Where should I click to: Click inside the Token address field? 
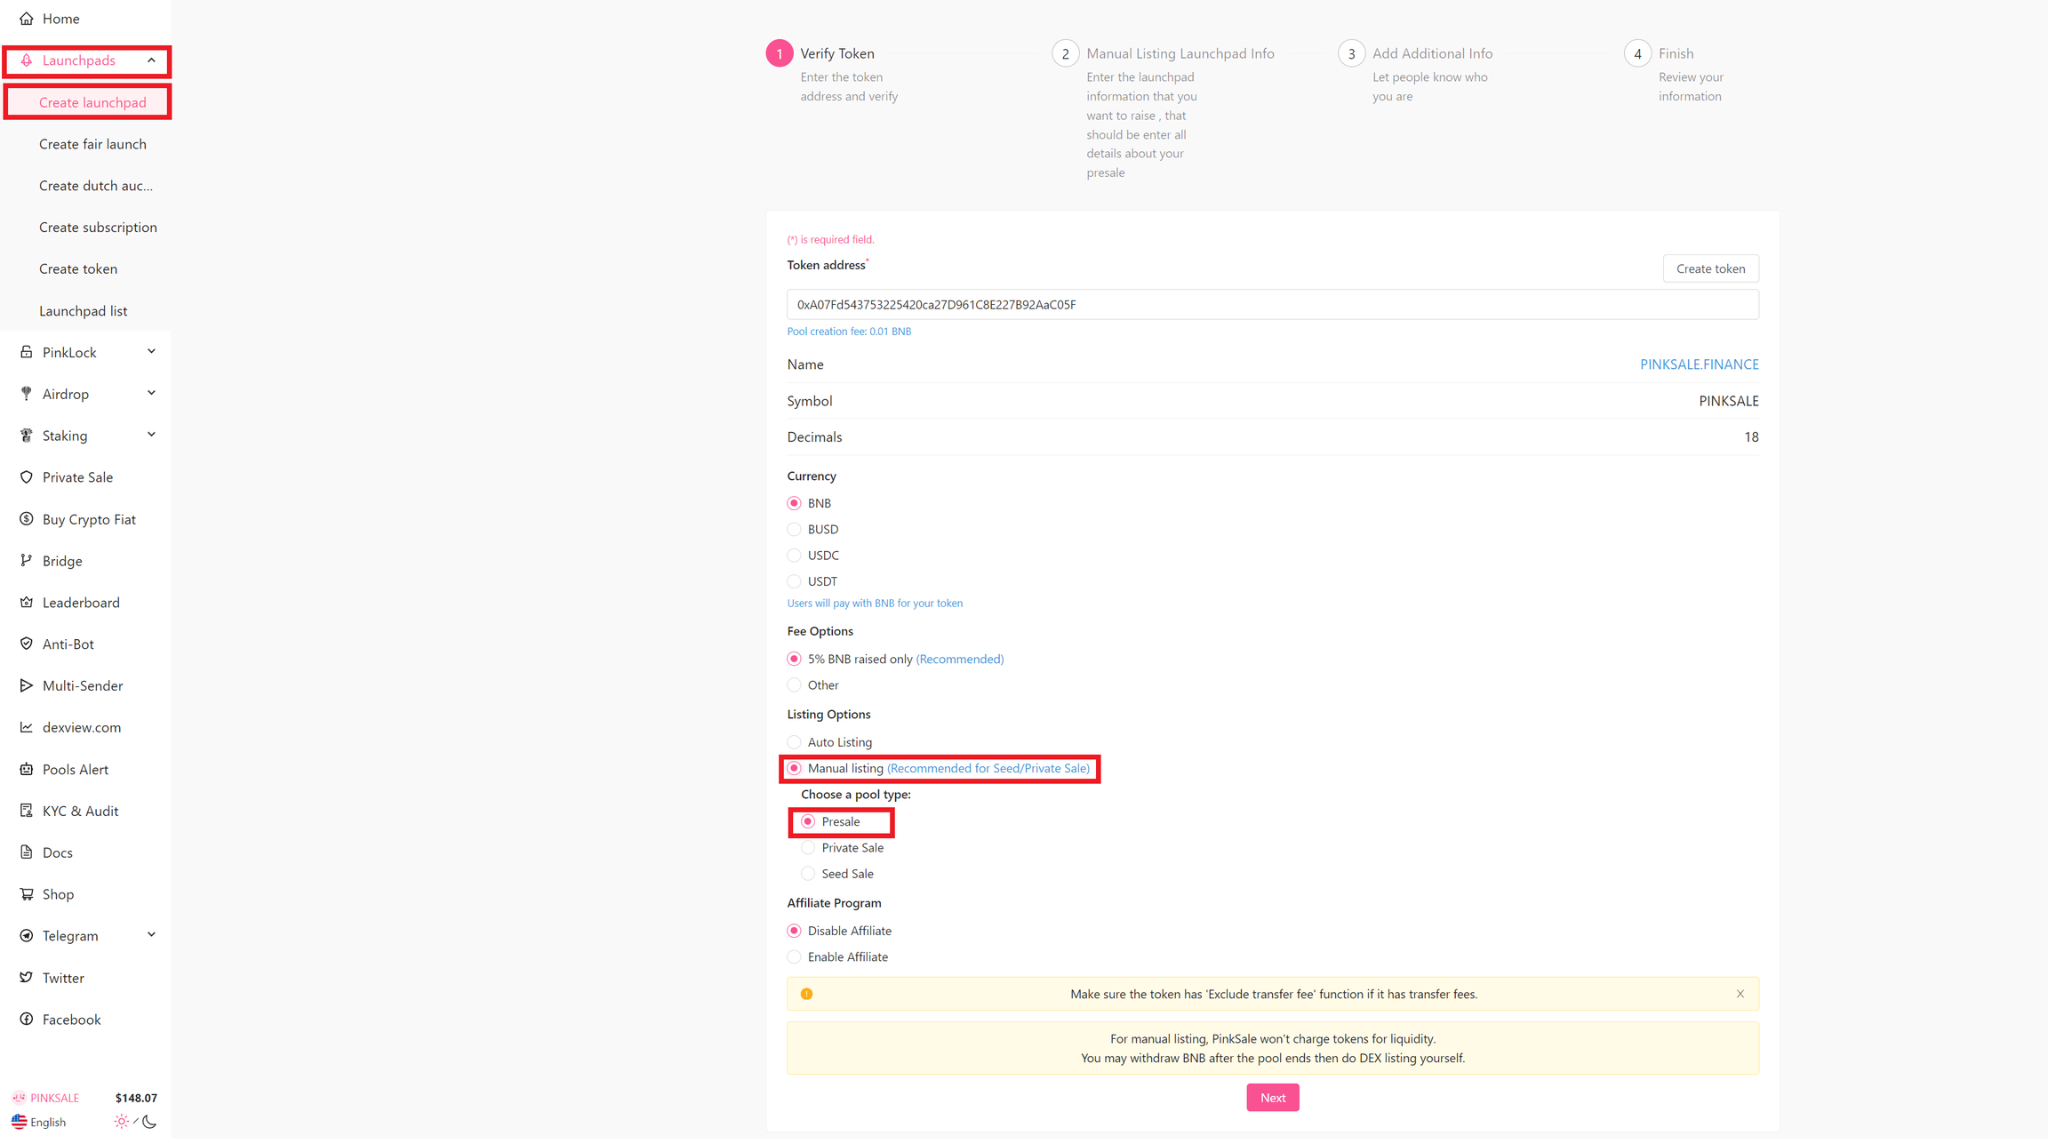(1270, 304)
